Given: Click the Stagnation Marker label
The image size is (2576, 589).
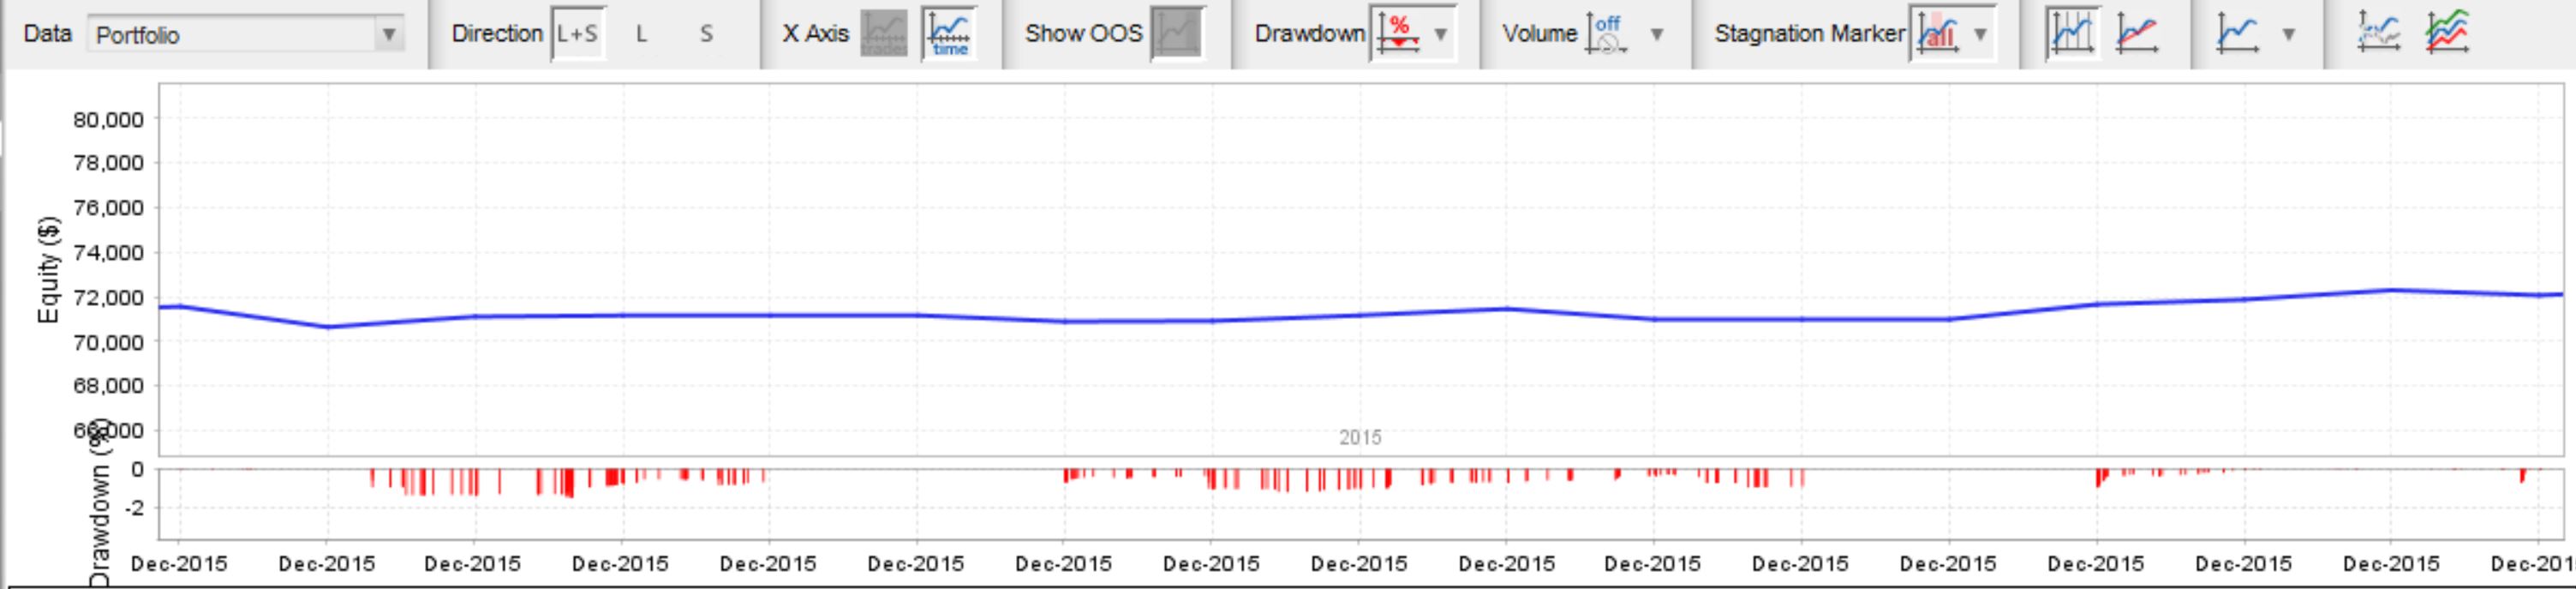Looking at the screenshot, I should 1810,33.
